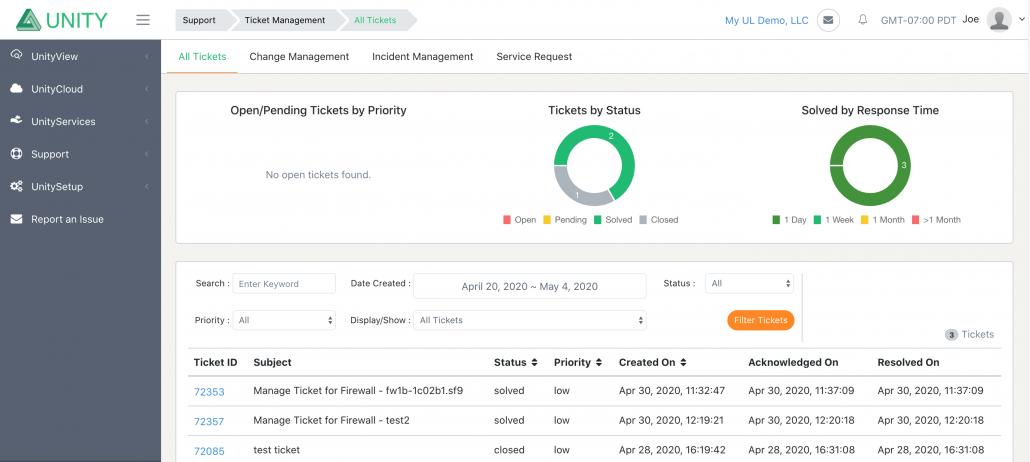Sort tickets by Priority column arrows

pos(598,362)
